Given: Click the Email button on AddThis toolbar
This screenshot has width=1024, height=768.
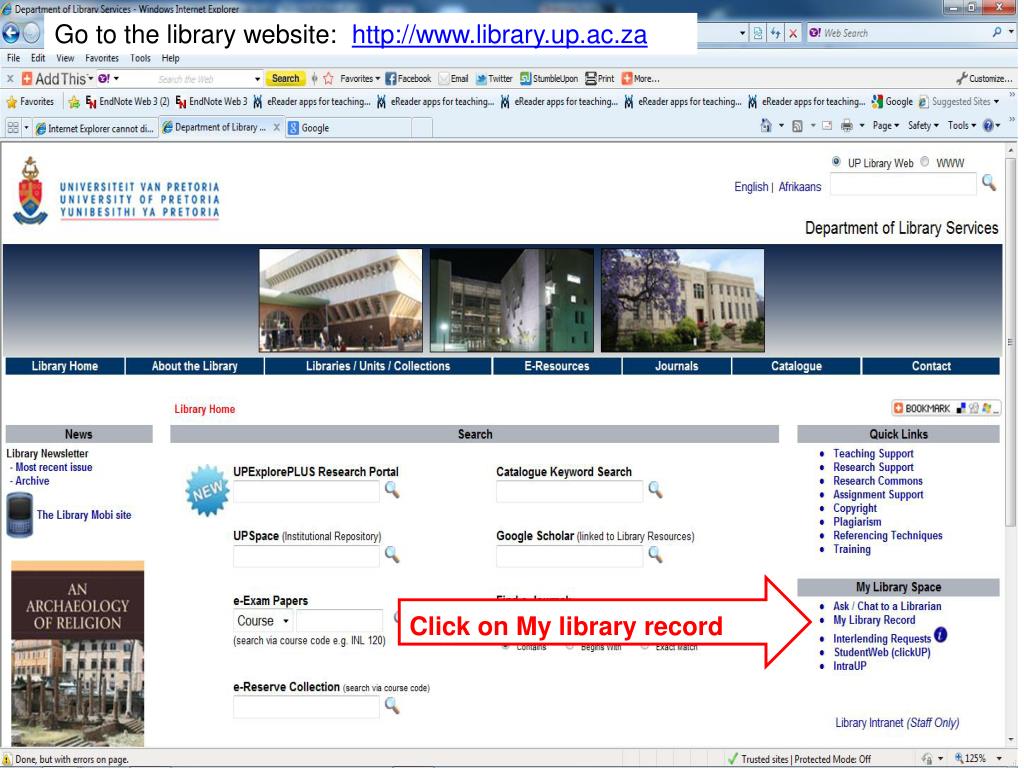Looking at the screenshot, I should (454, 78).
